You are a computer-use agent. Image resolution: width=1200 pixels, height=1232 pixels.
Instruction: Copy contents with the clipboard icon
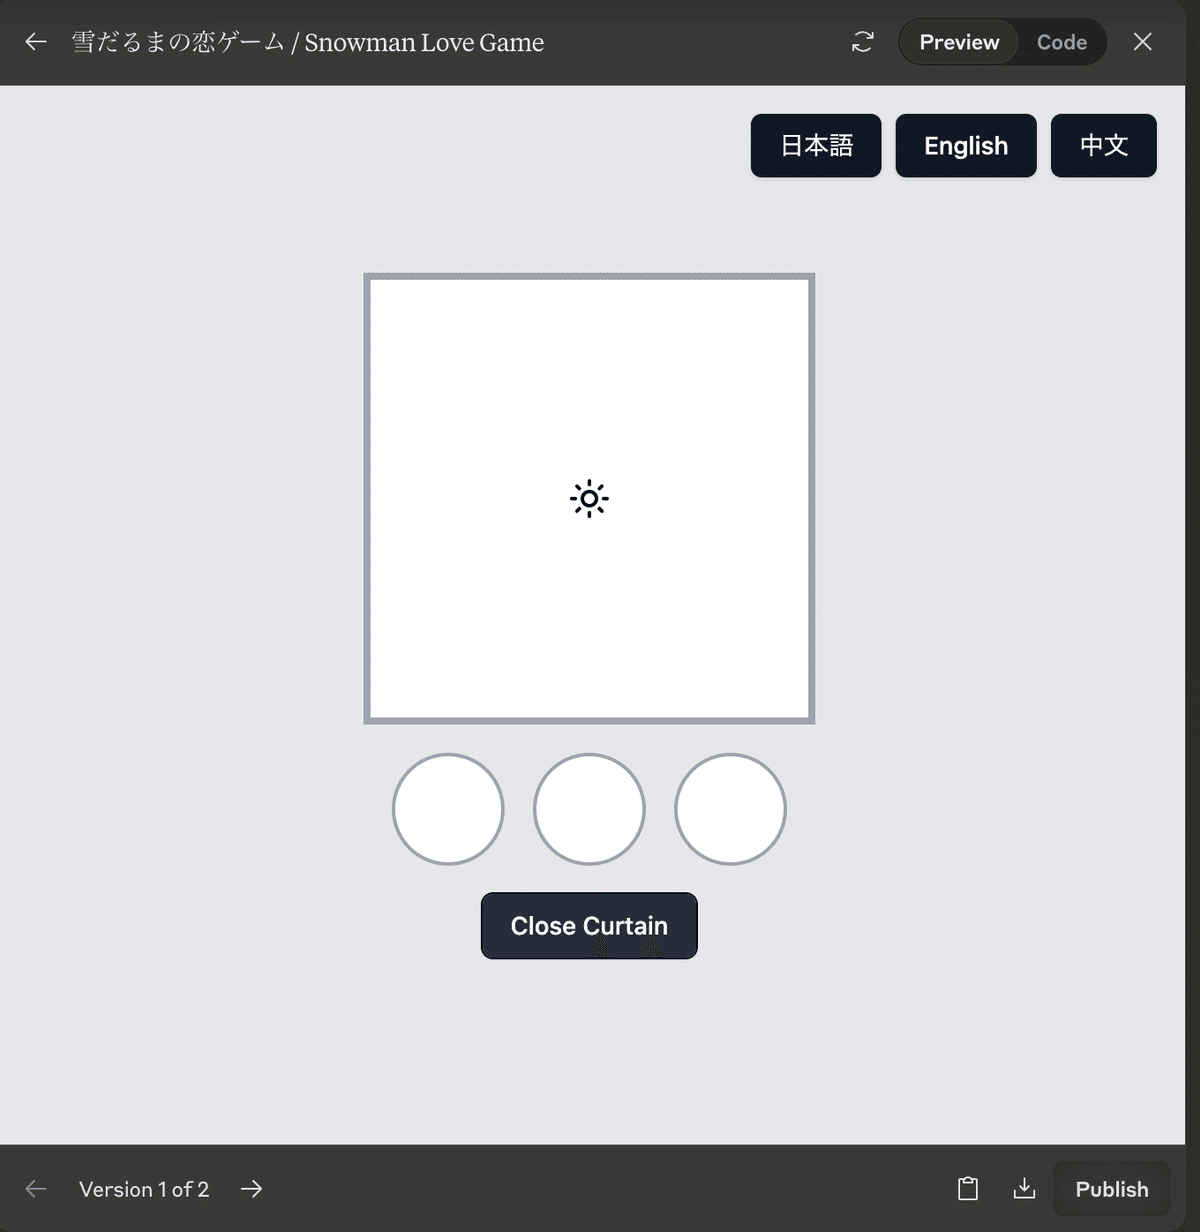click(x=968, y=1189)
